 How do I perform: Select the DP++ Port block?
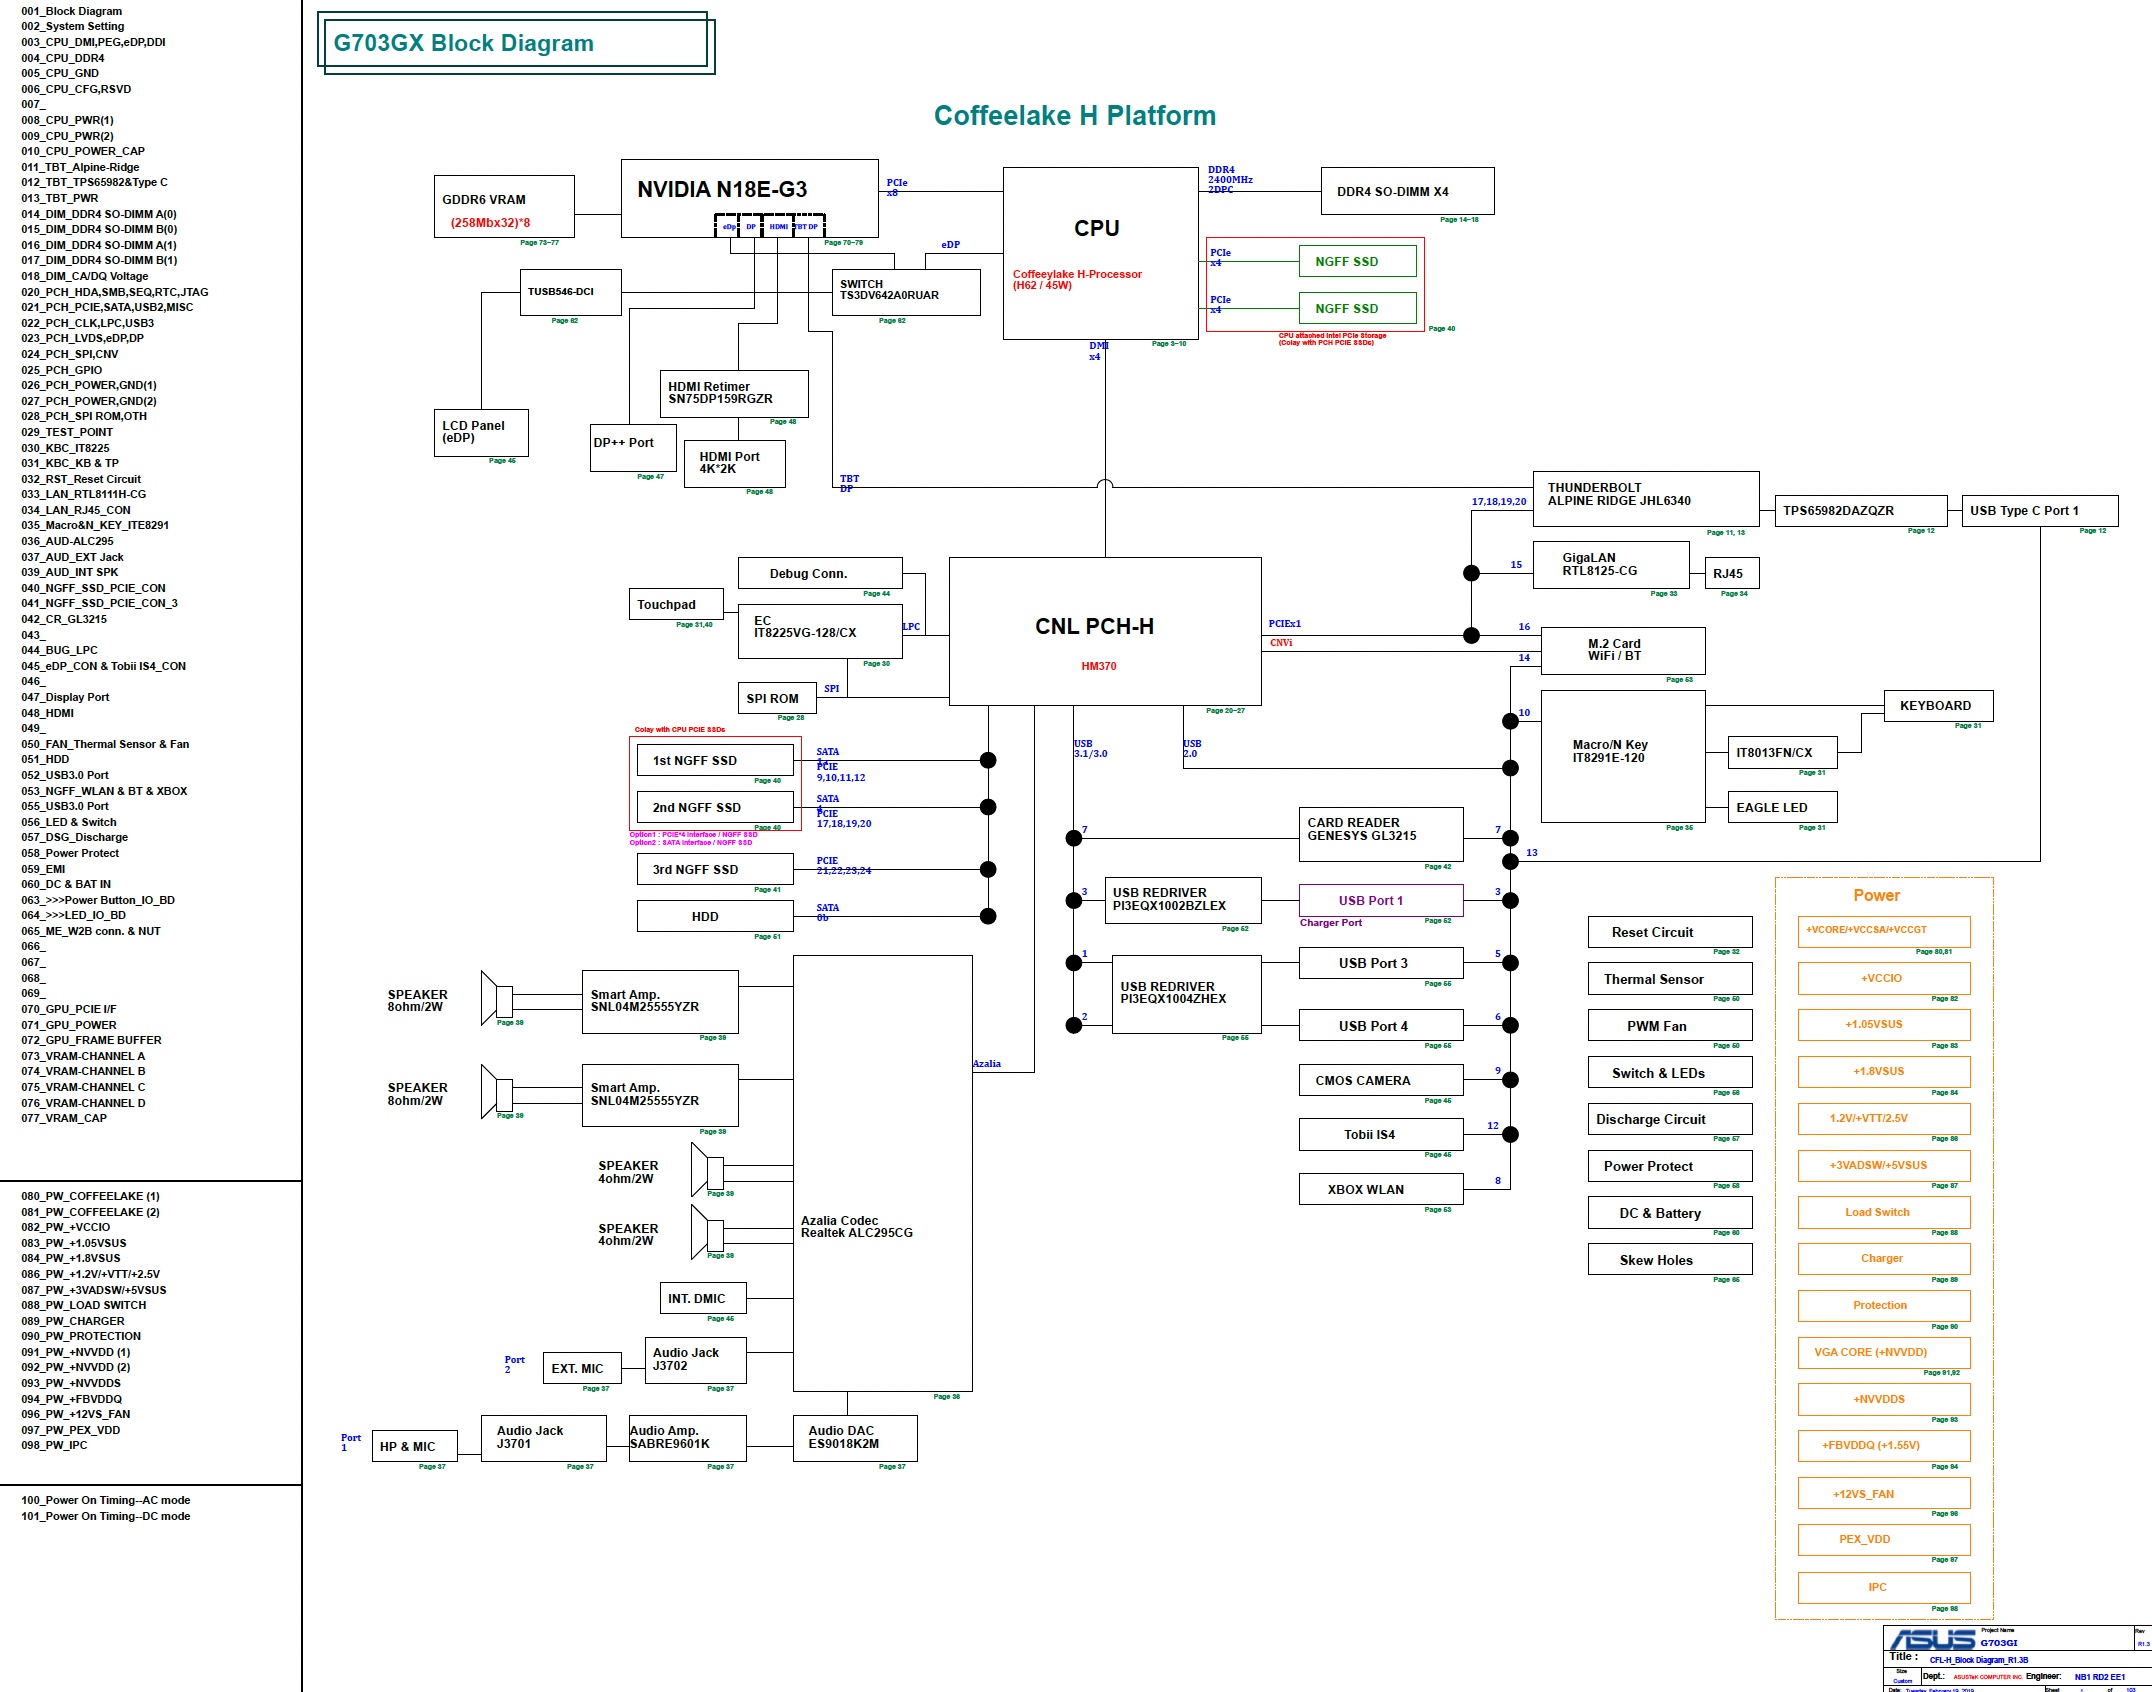pyautogui.click(x=633, y=448)
